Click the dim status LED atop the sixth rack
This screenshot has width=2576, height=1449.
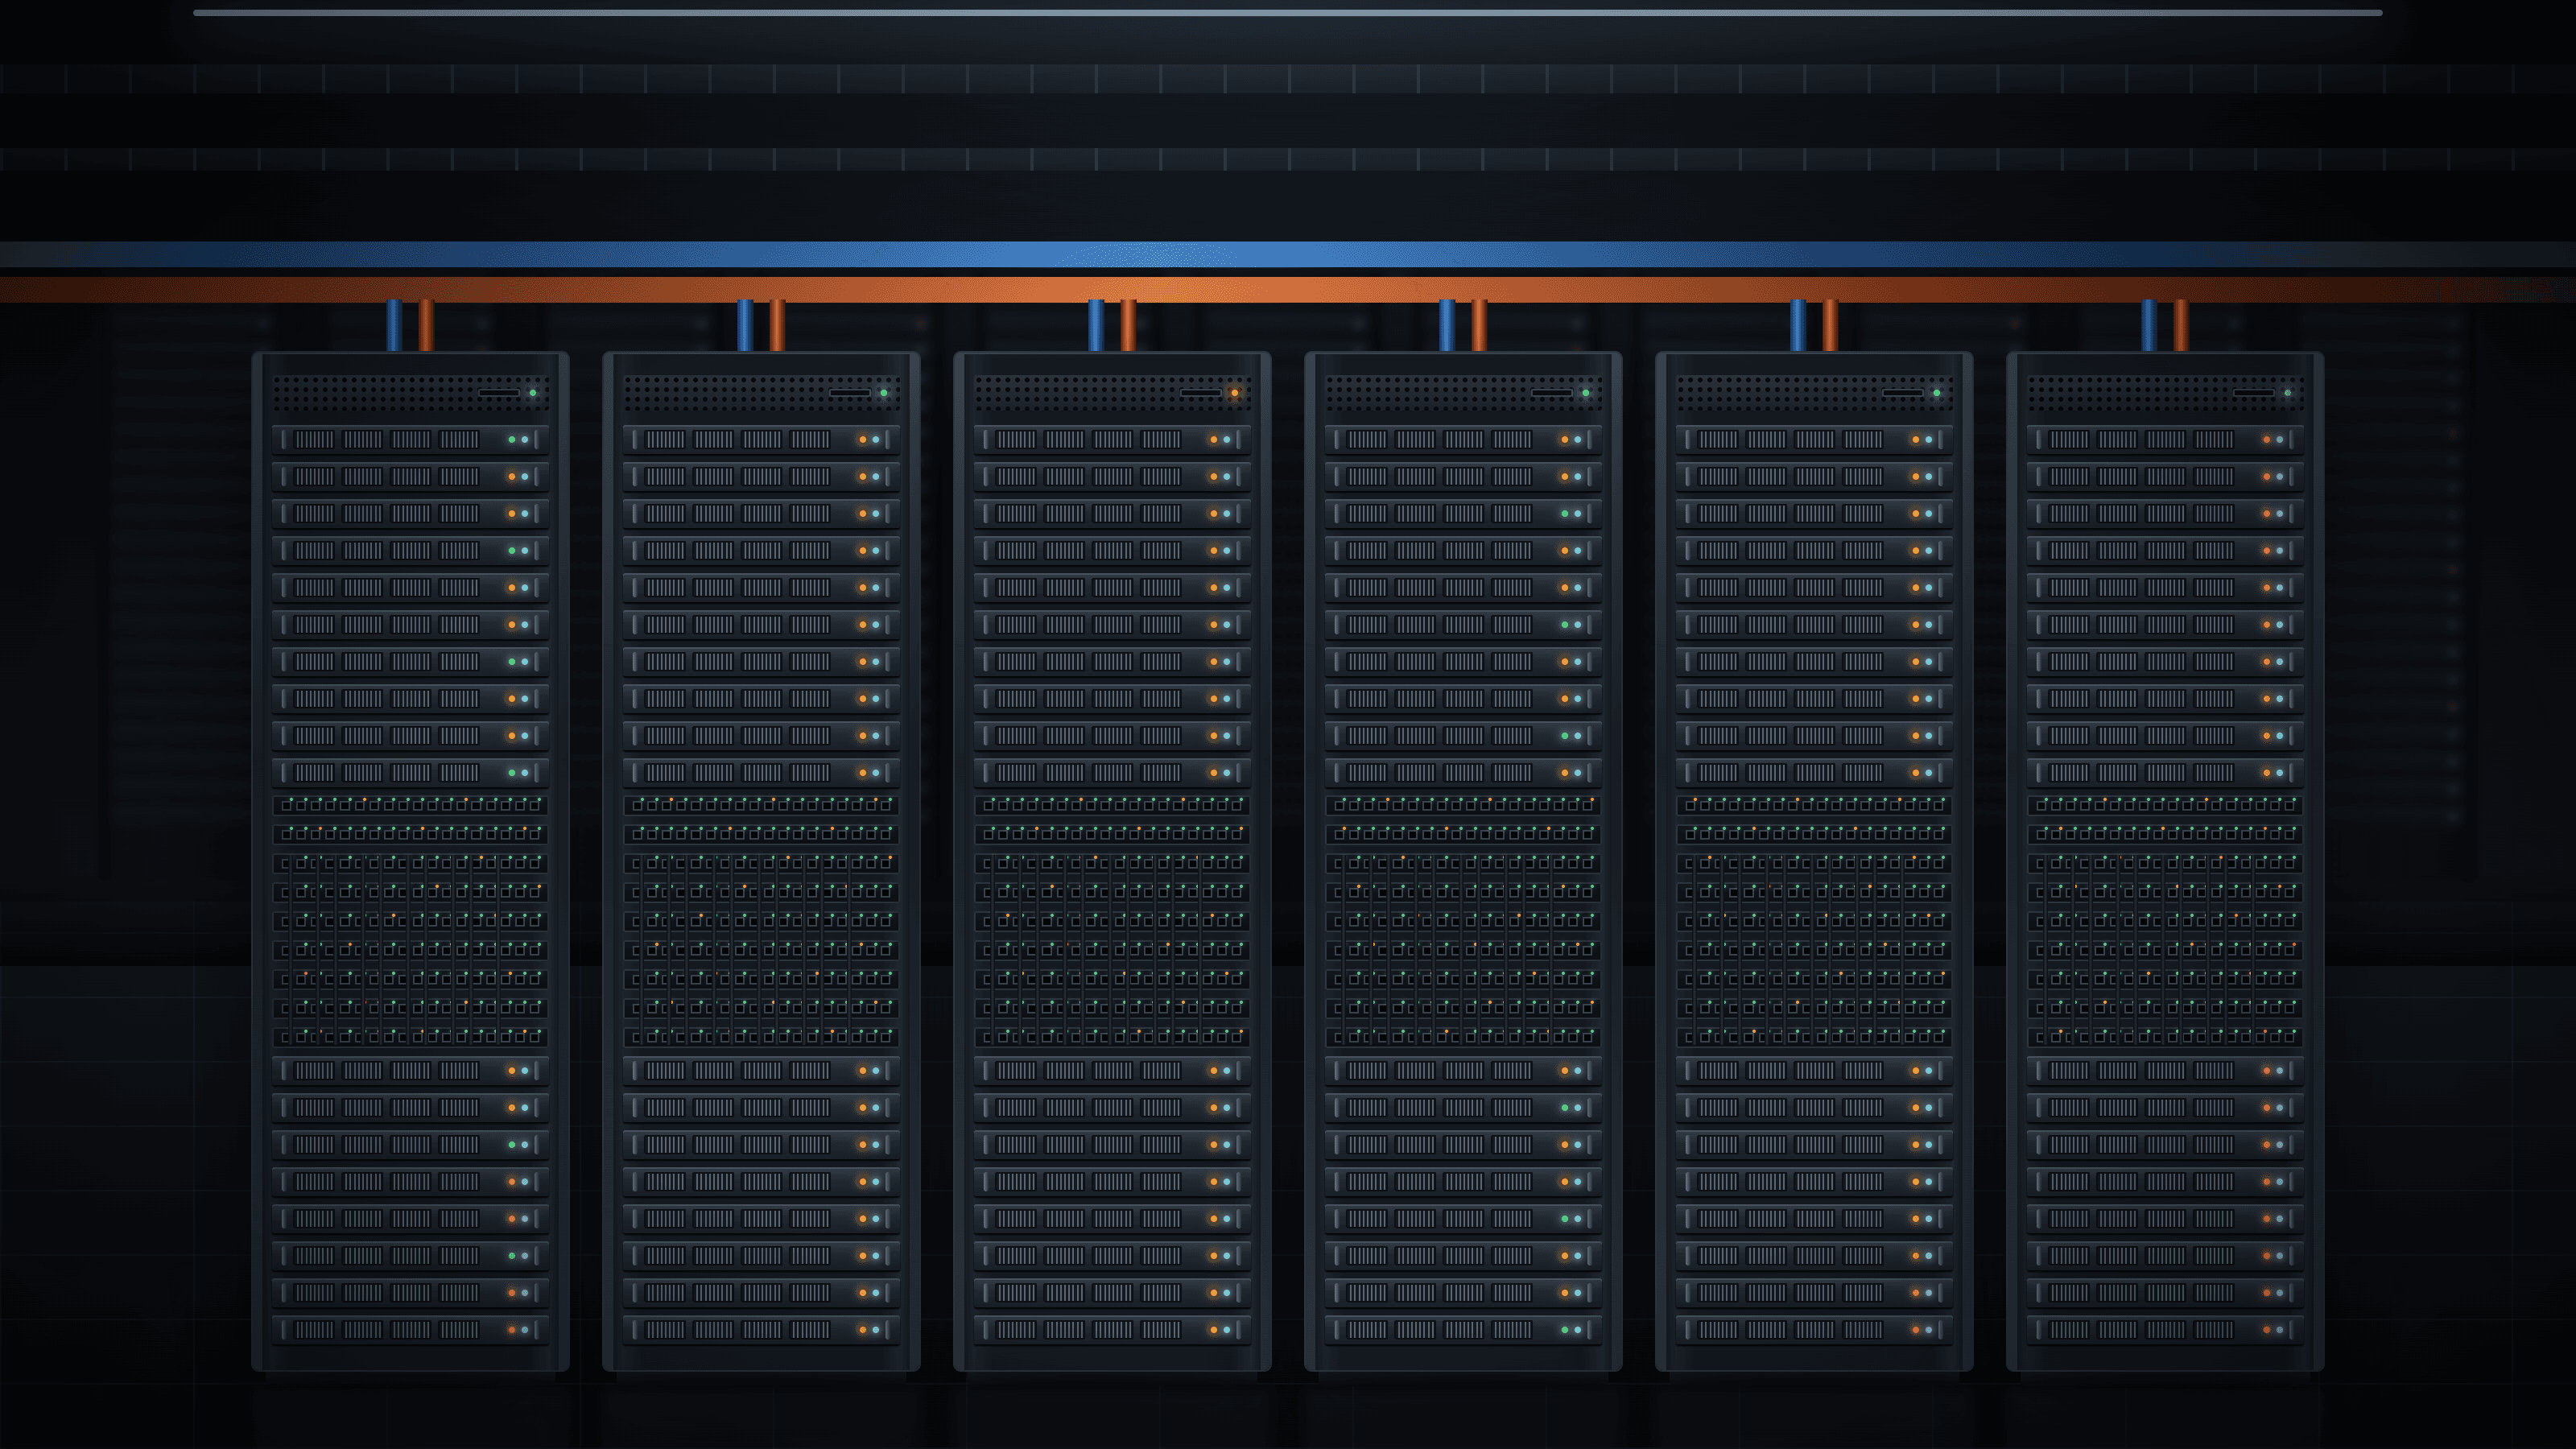(2288, 393)
